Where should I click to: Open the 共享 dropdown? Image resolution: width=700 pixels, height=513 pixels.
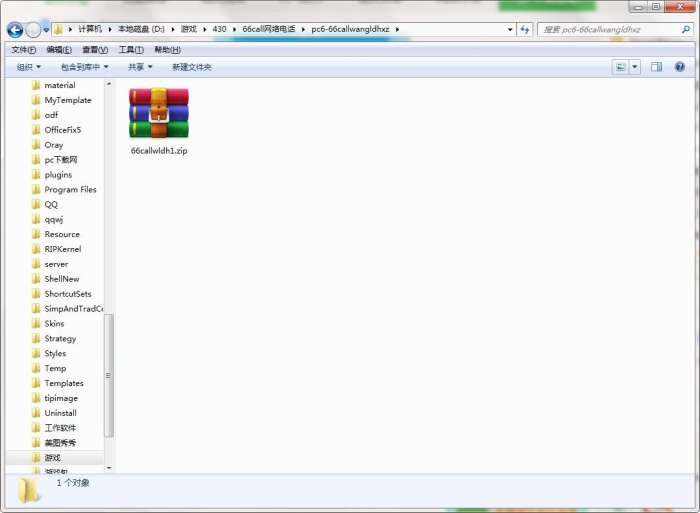[x=140, y=67]
